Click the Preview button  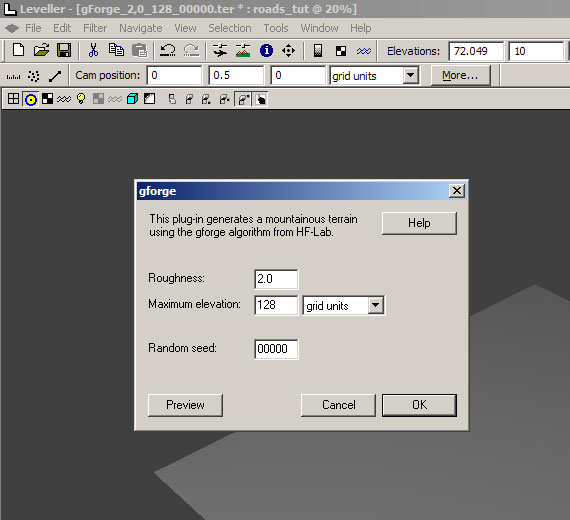(x=185, y=405)
